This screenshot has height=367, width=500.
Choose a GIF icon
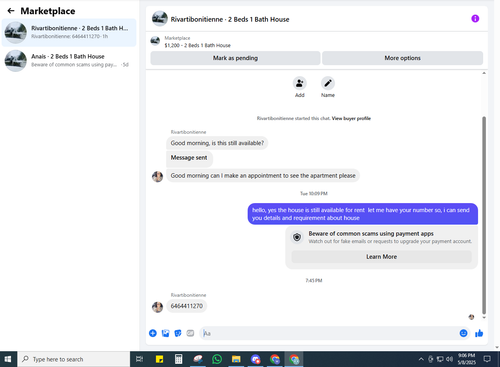[190, 333]
